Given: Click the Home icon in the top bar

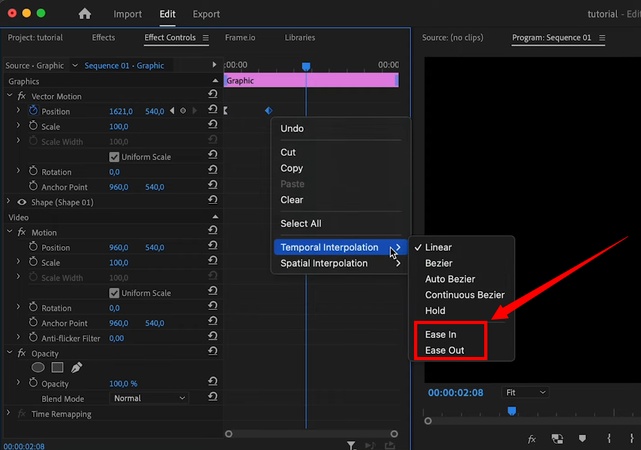Looking at the screenshot, I should (85, 14).
